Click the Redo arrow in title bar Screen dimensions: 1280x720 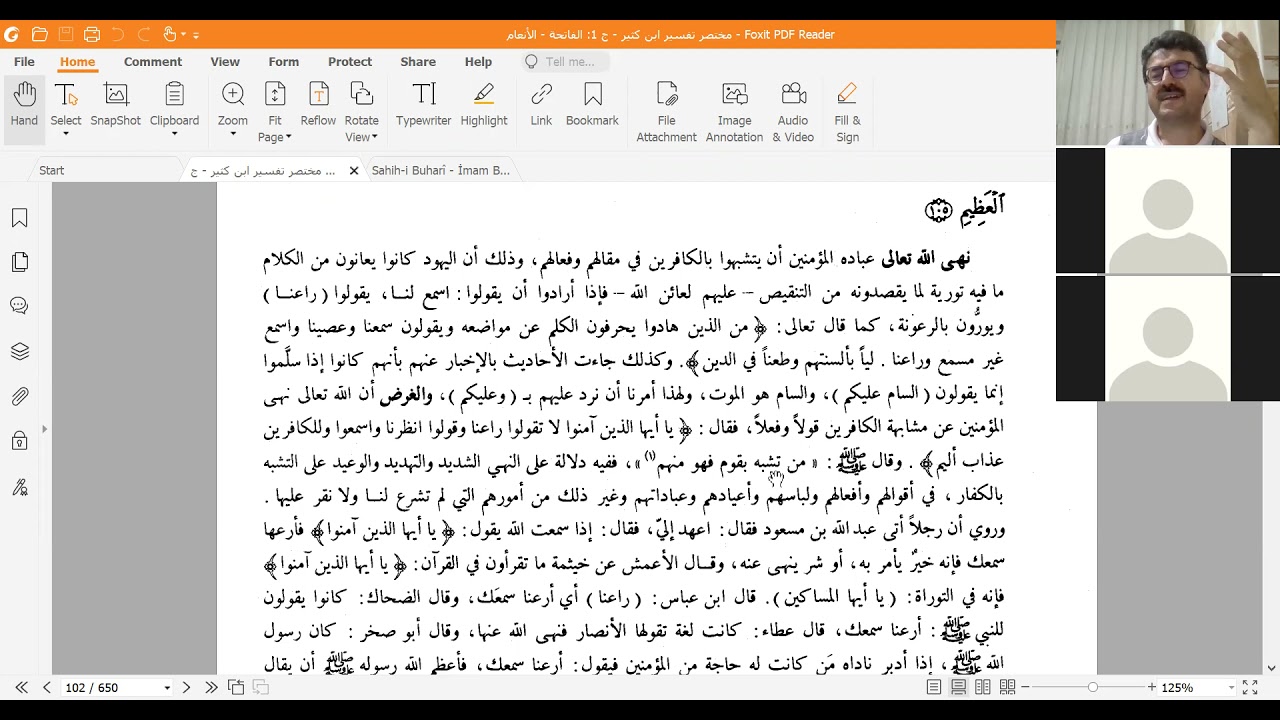(143, 34)
